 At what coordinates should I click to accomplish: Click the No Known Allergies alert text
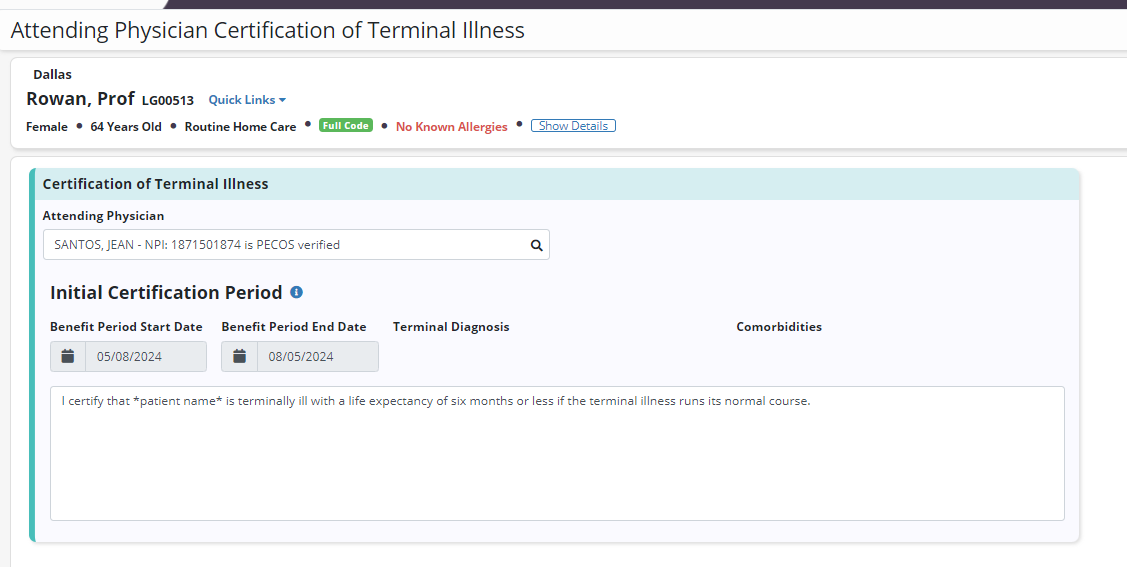(x=451, y=127)
